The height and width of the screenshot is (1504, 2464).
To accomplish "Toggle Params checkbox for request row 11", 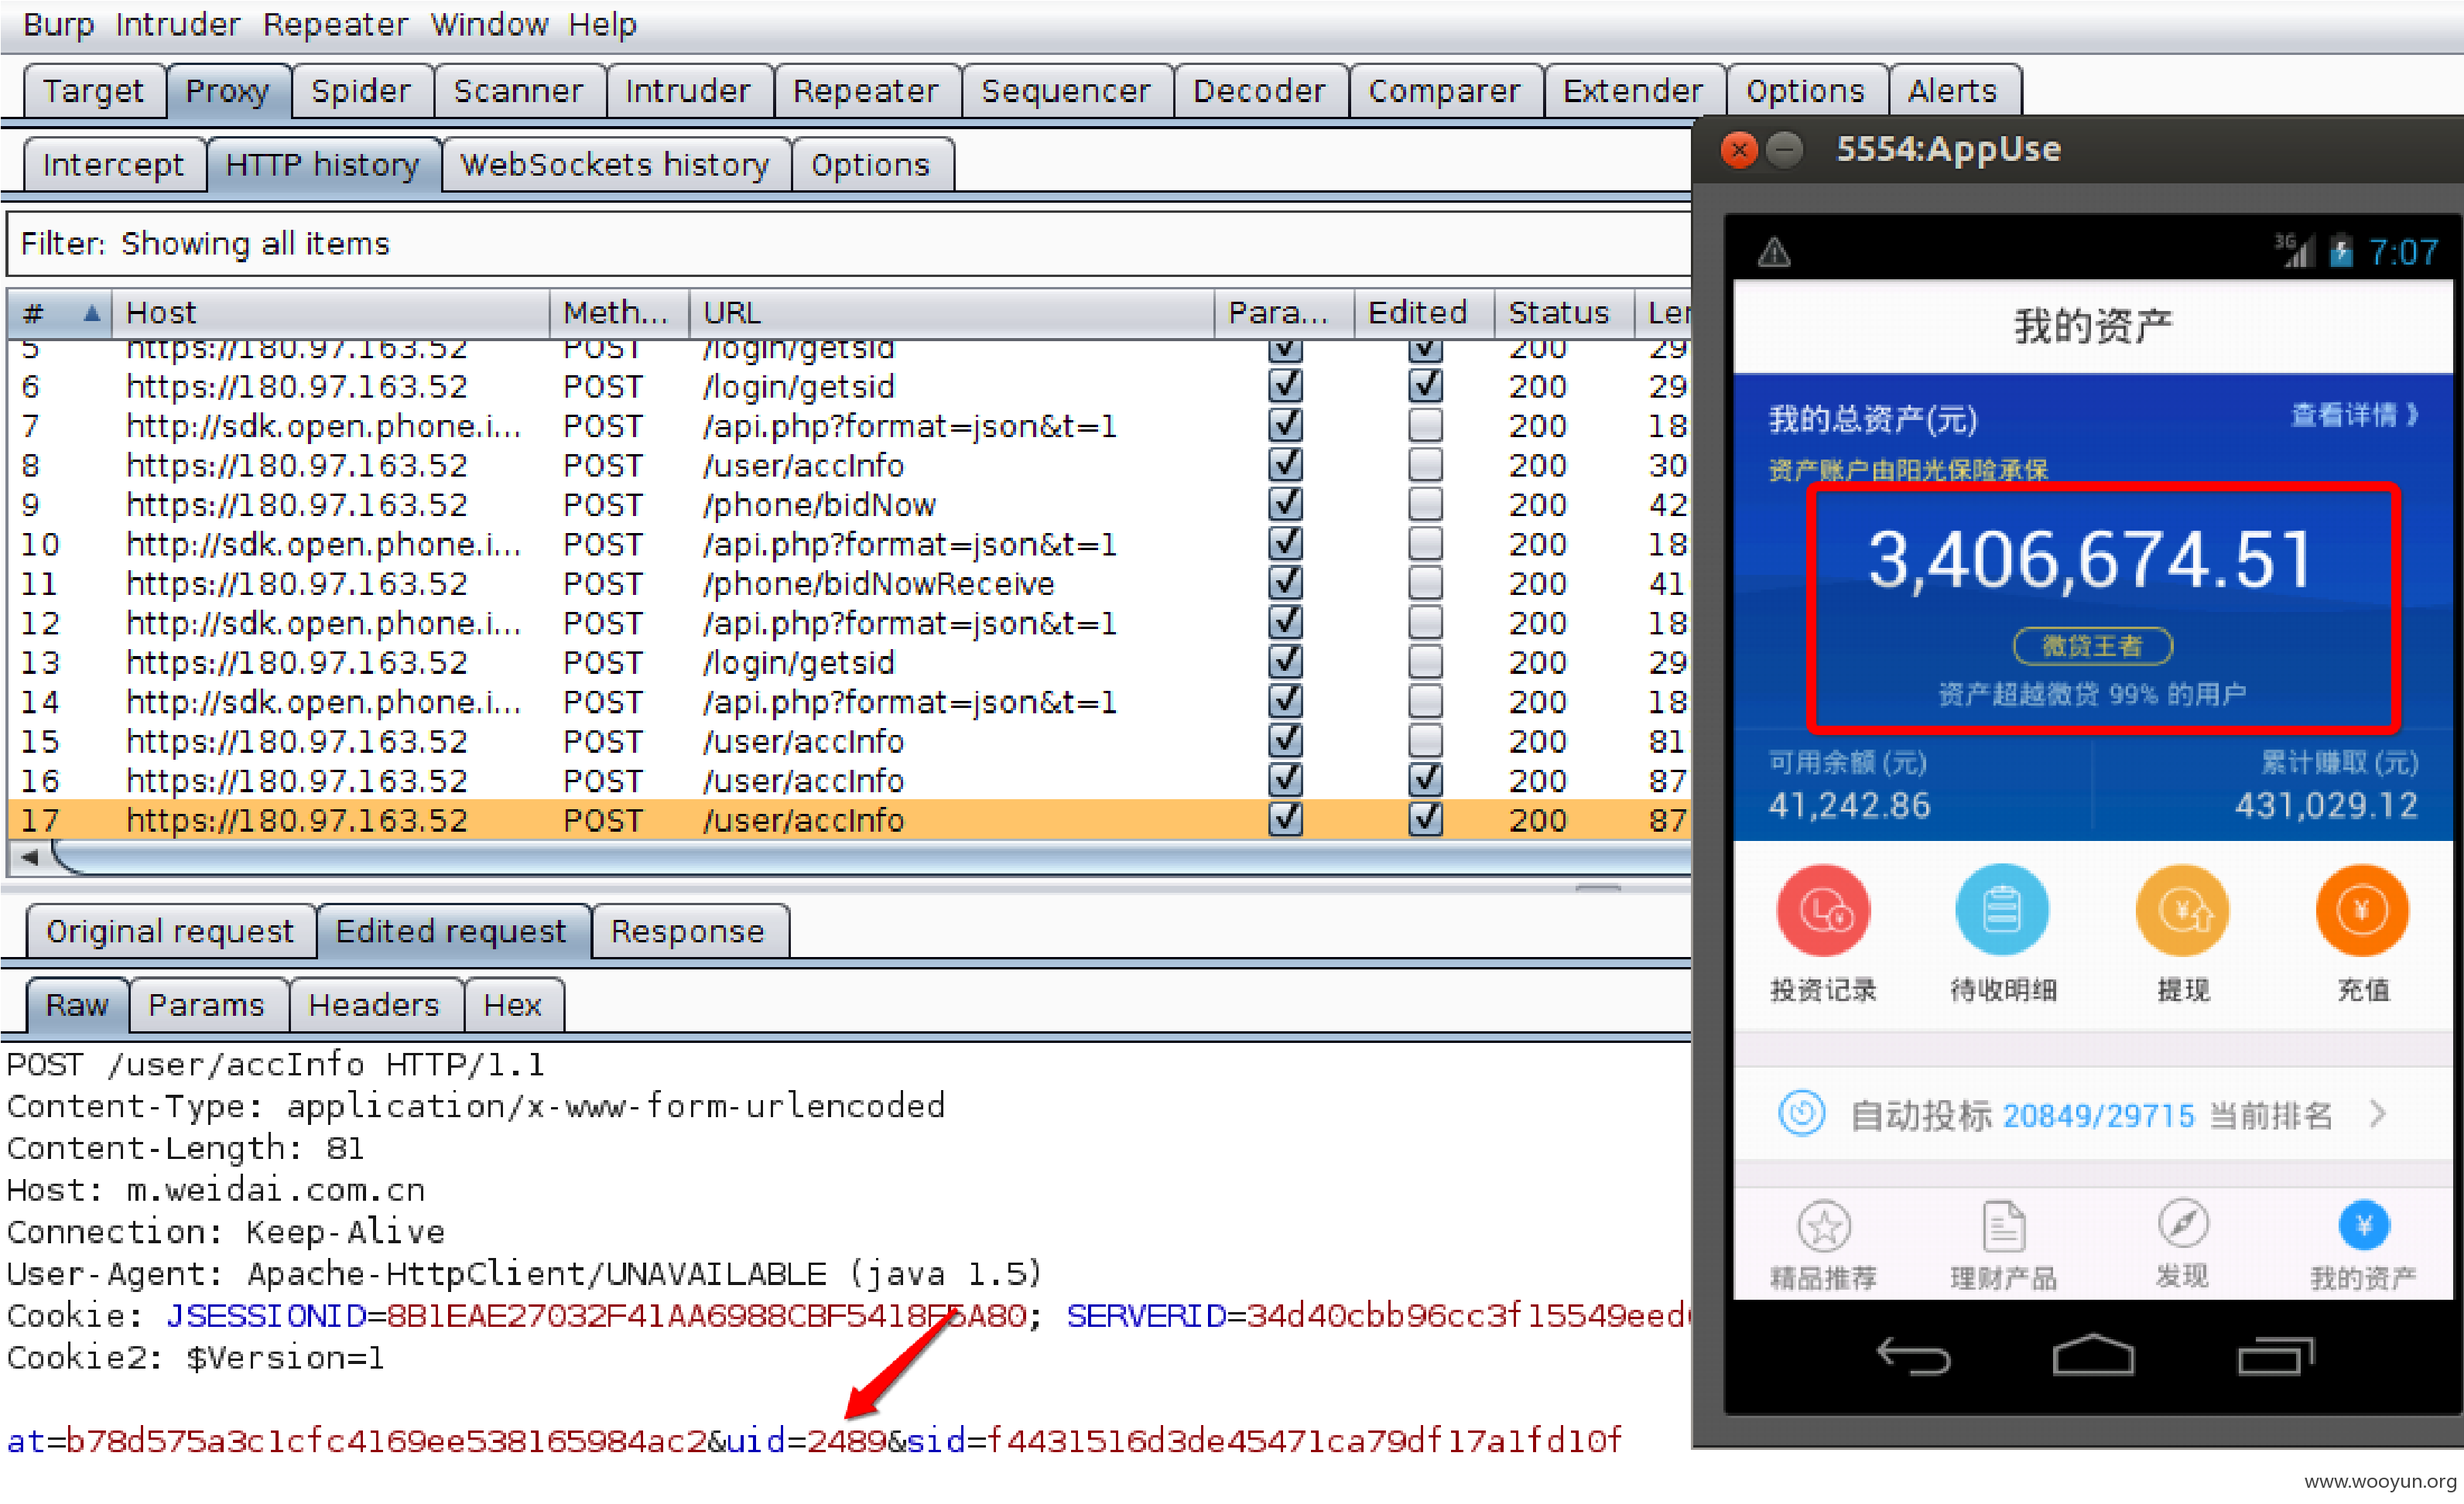I will [x=1285, y=583].
